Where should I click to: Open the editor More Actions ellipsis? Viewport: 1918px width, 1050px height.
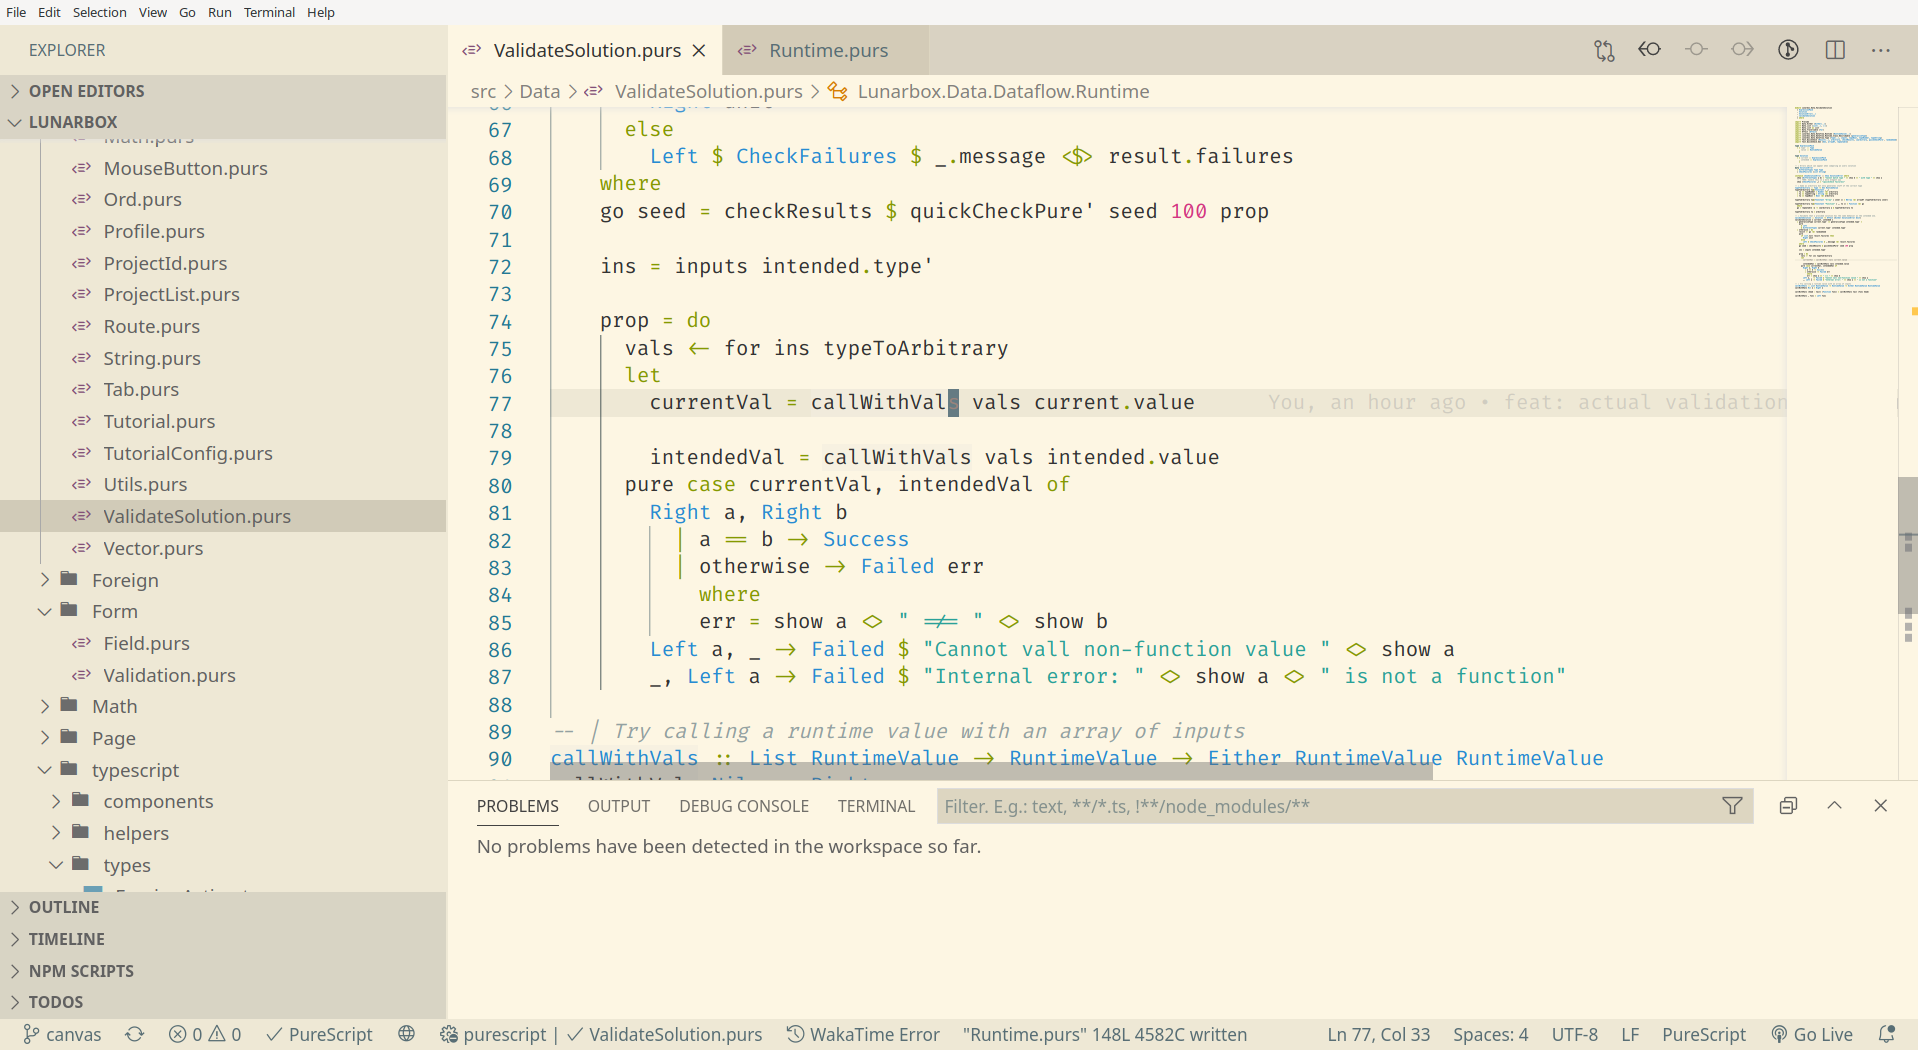pyautogui.click(x=1881, y=50)
